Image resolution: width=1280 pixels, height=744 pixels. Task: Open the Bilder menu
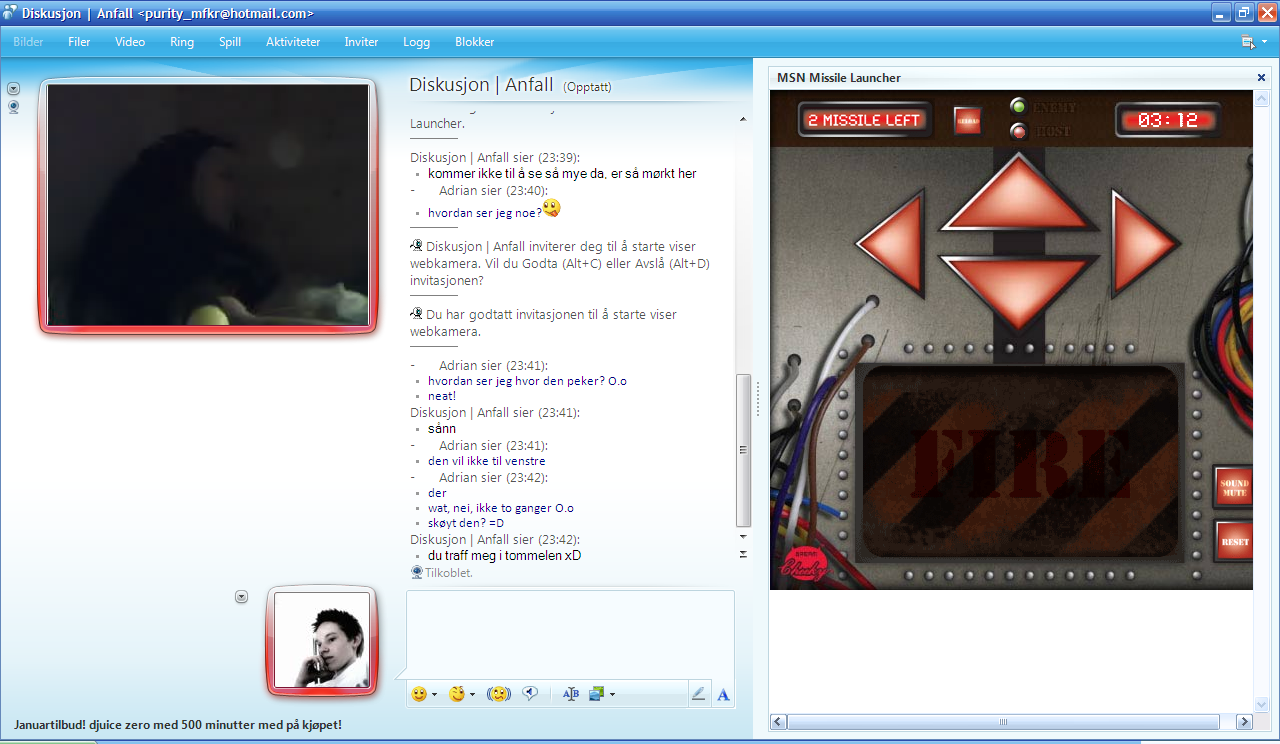[x=28, y=42]
